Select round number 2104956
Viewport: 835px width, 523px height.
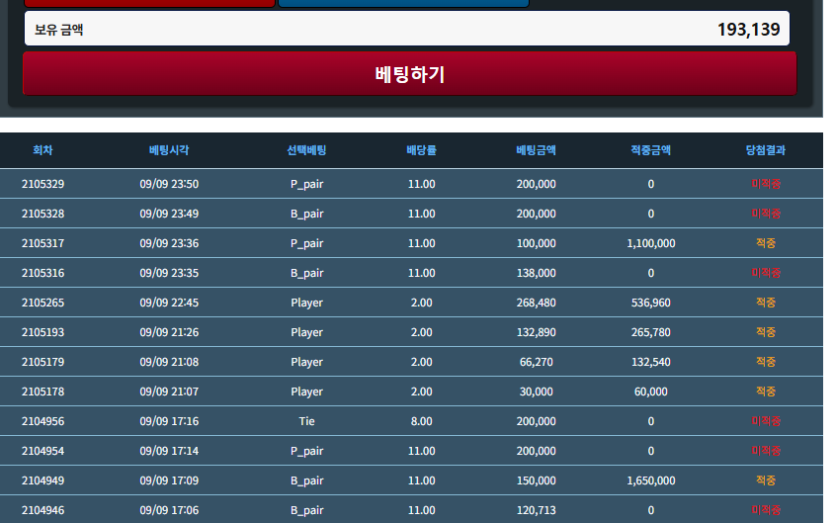(43, 421)
